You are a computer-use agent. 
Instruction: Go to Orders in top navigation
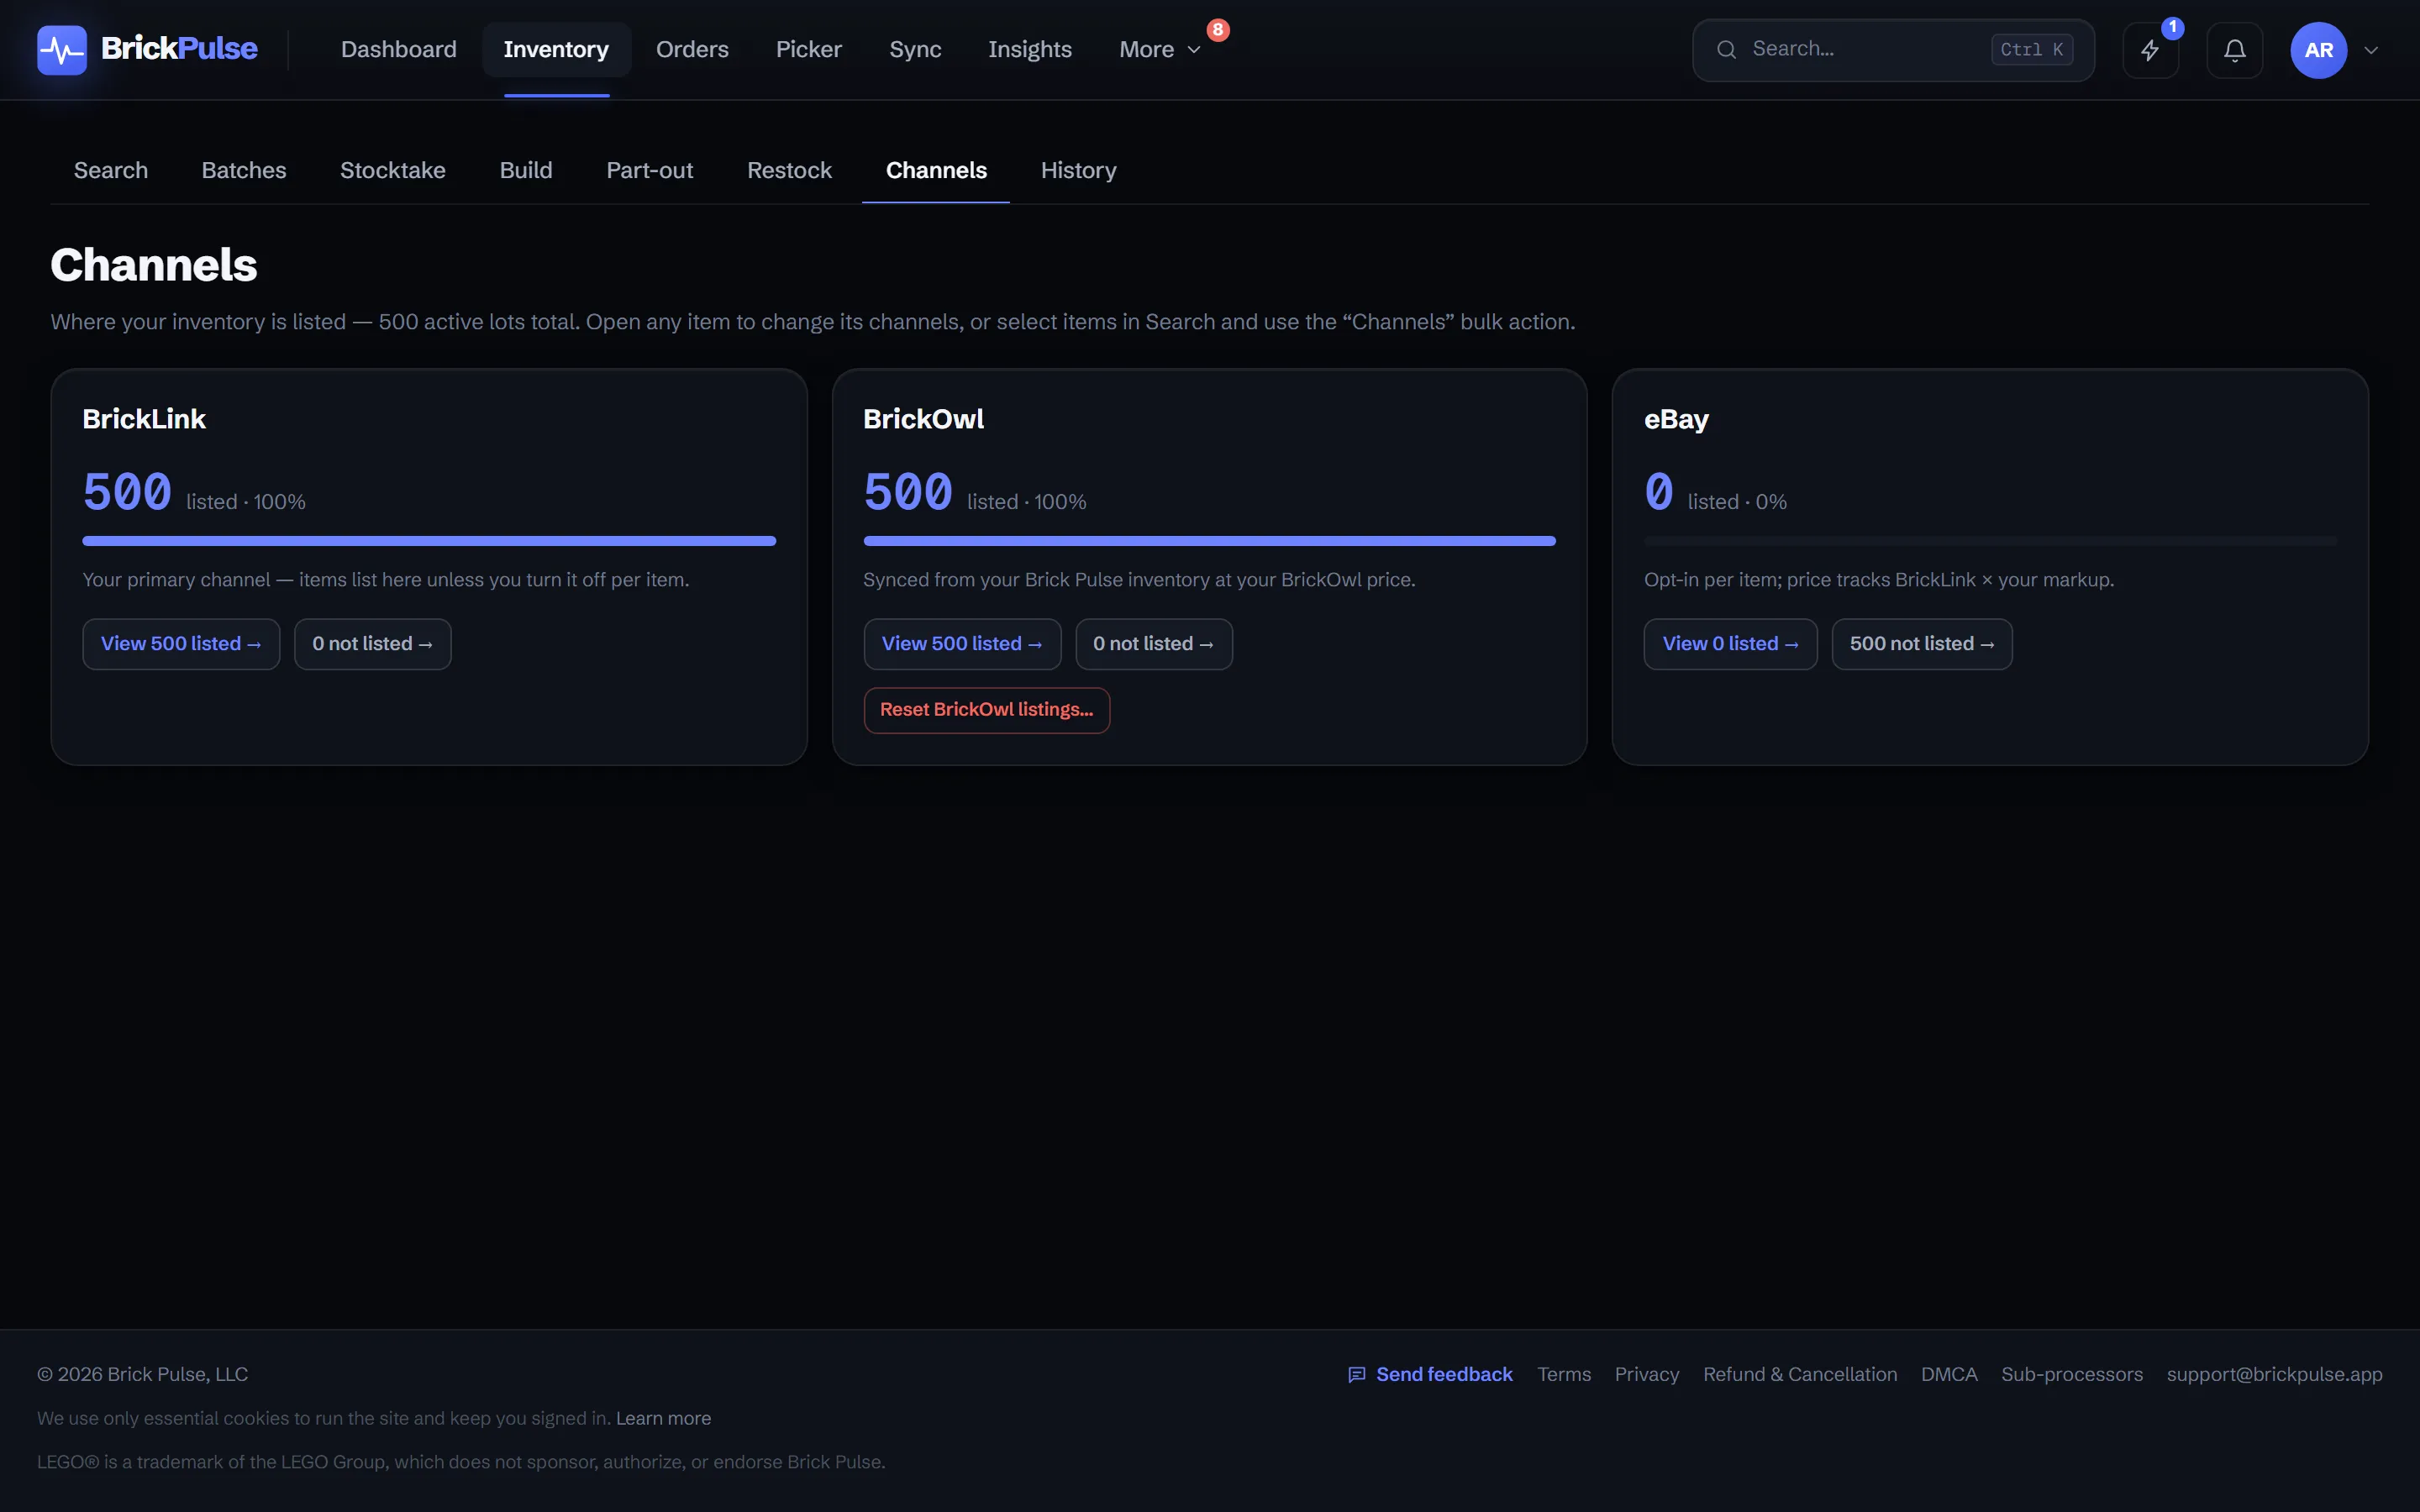pos(692,49)
